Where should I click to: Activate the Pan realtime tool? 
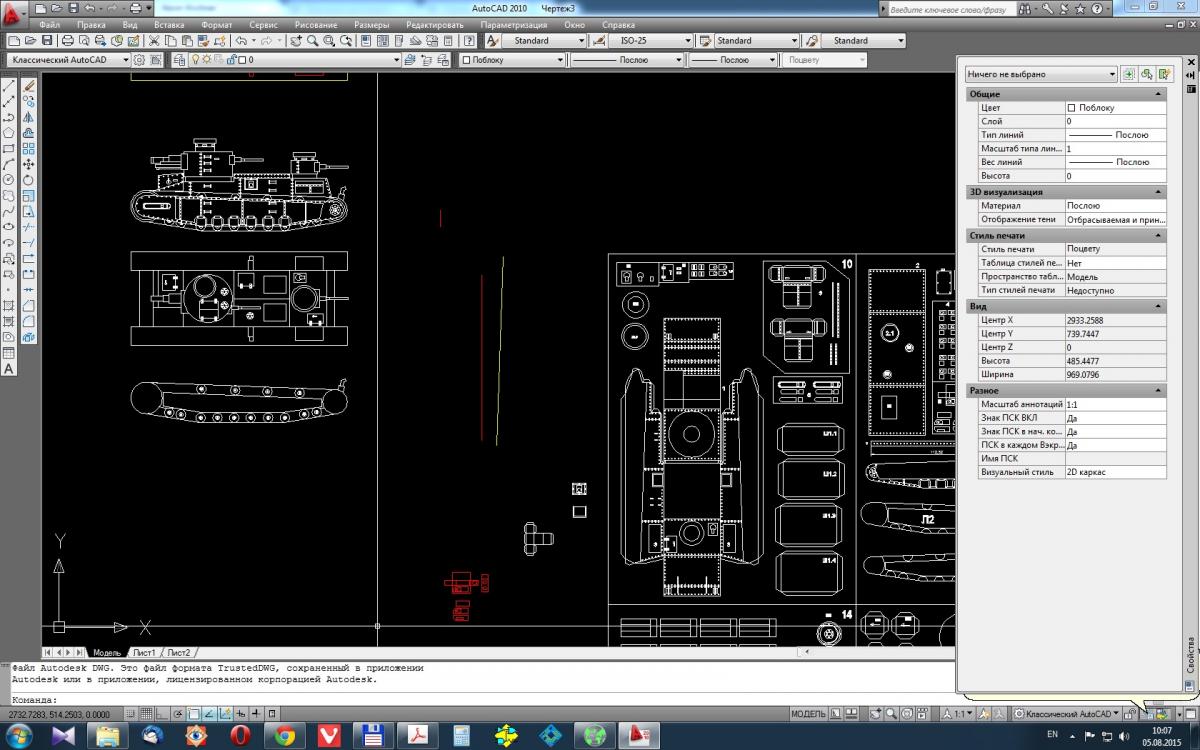[295, 41]
